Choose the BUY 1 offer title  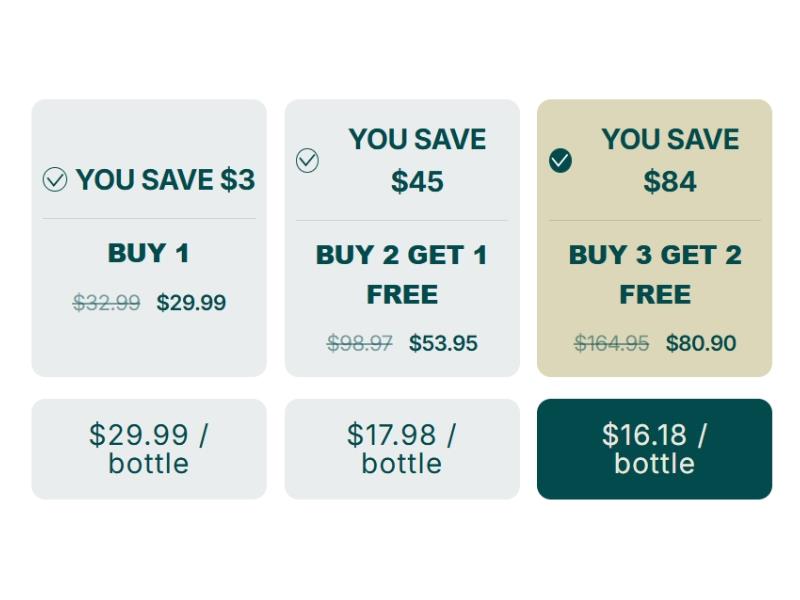[149, 253]
